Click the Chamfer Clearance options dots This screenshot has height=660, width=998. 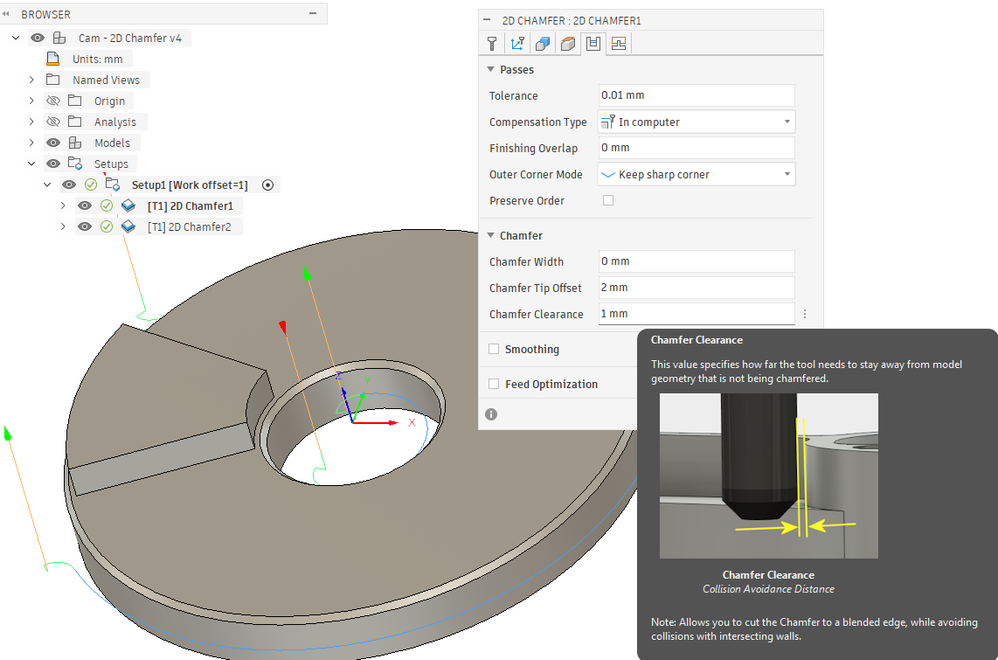pyautogui.click(x=805, y=314)
